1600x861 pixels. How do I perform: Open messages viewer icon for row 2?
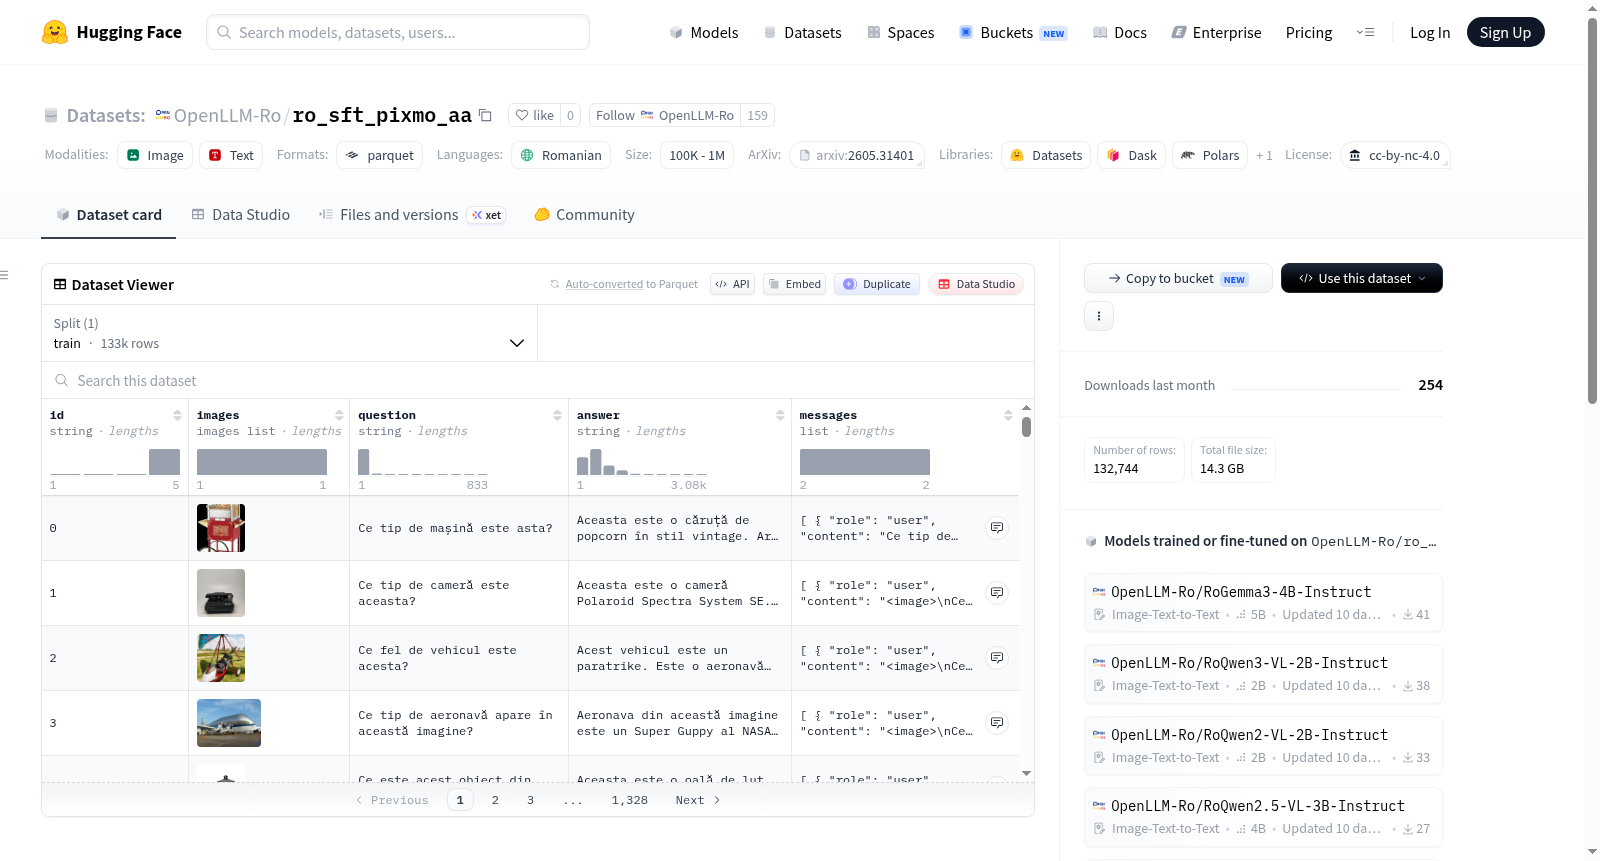tap(997, 657)
